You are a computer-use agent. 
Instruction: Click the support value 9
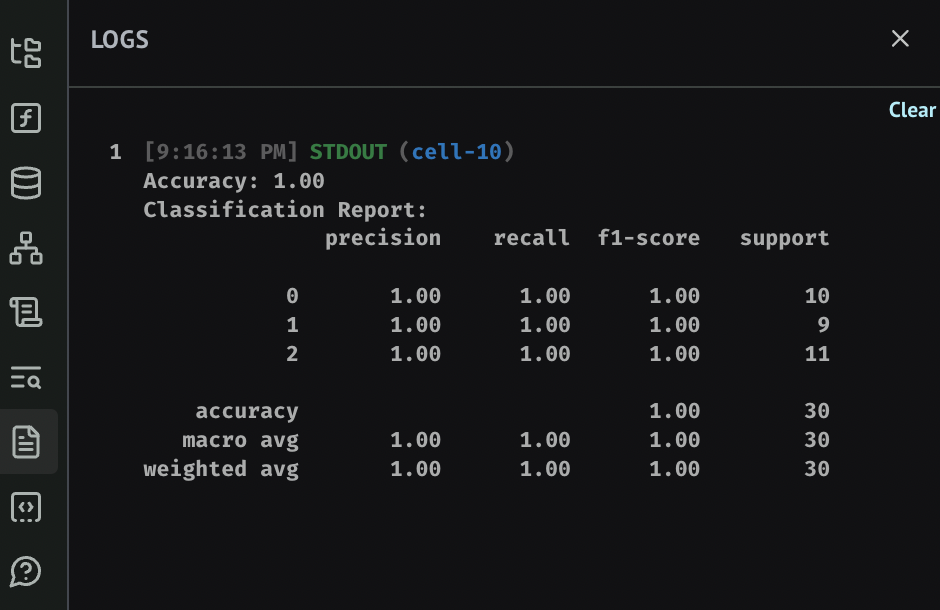tap(823, 324)
